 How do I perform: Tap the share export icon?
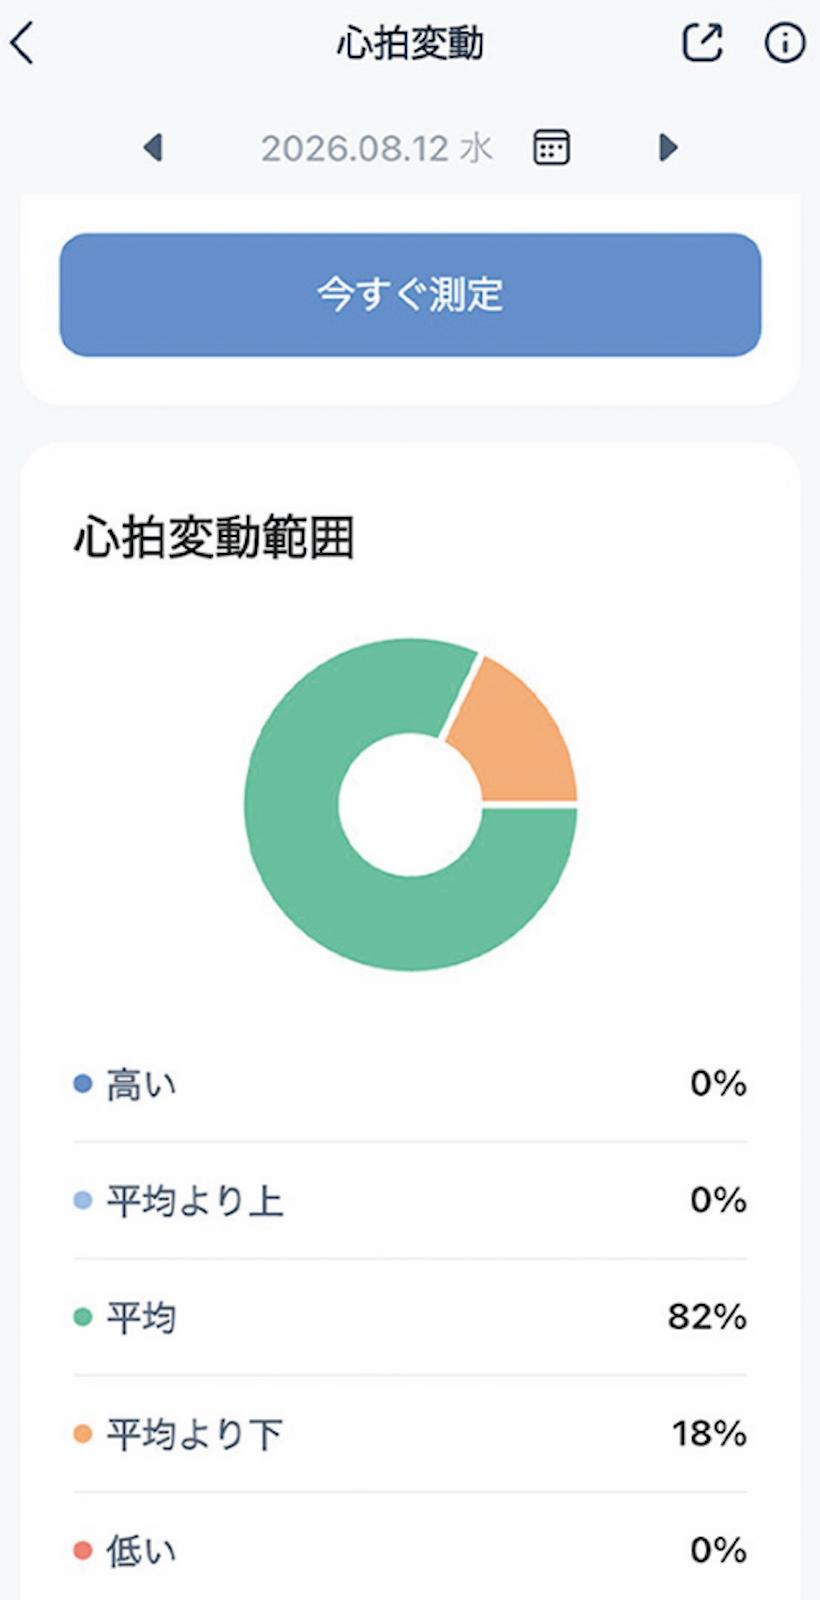click(x=702, y=43)
